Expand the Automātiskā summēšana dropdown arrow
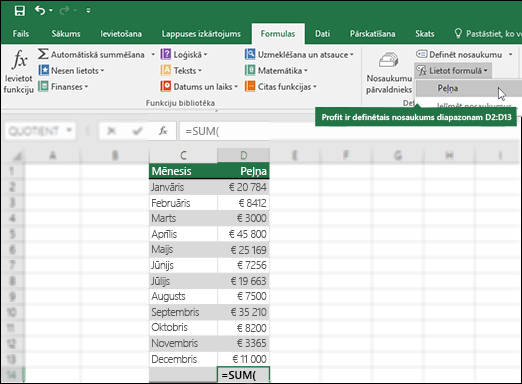This screenshot has width=522, height=384. click(153, 54)
